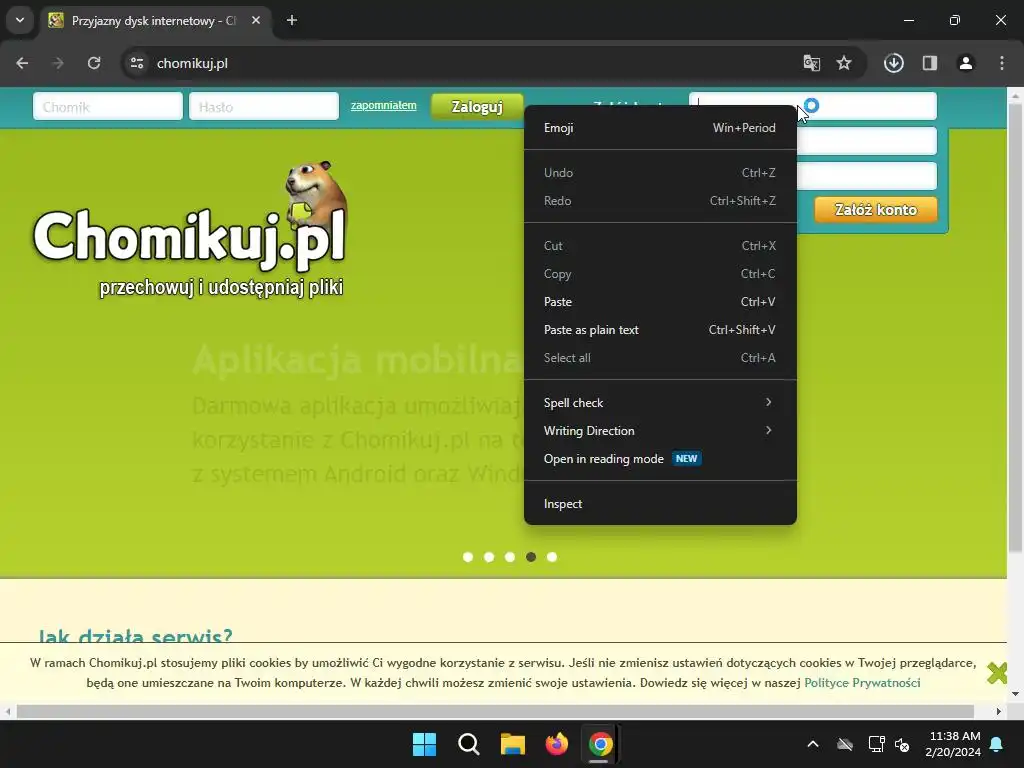Select the Przyjazny dysk internetowy tab

(153, 21)
